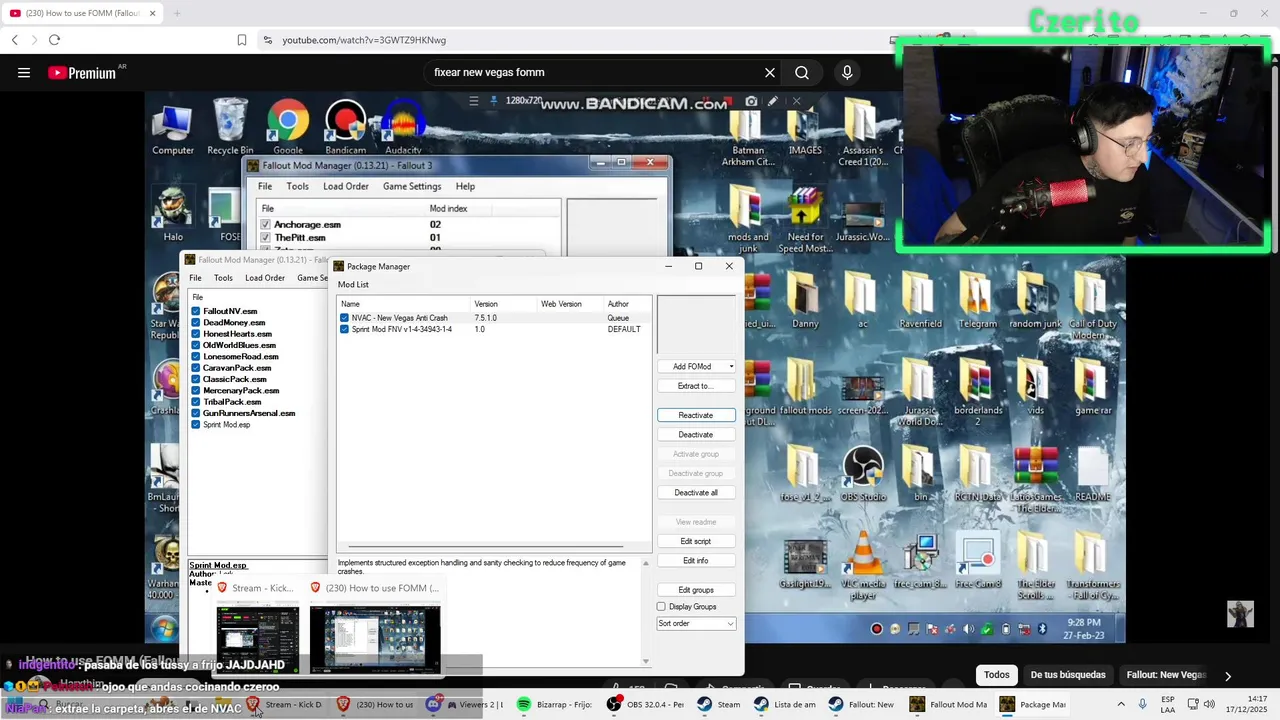Toggle OldWorldBlues.esm plugin checkbox
Viewport: 1280px width, 720px height.
[x=196, y=345]
